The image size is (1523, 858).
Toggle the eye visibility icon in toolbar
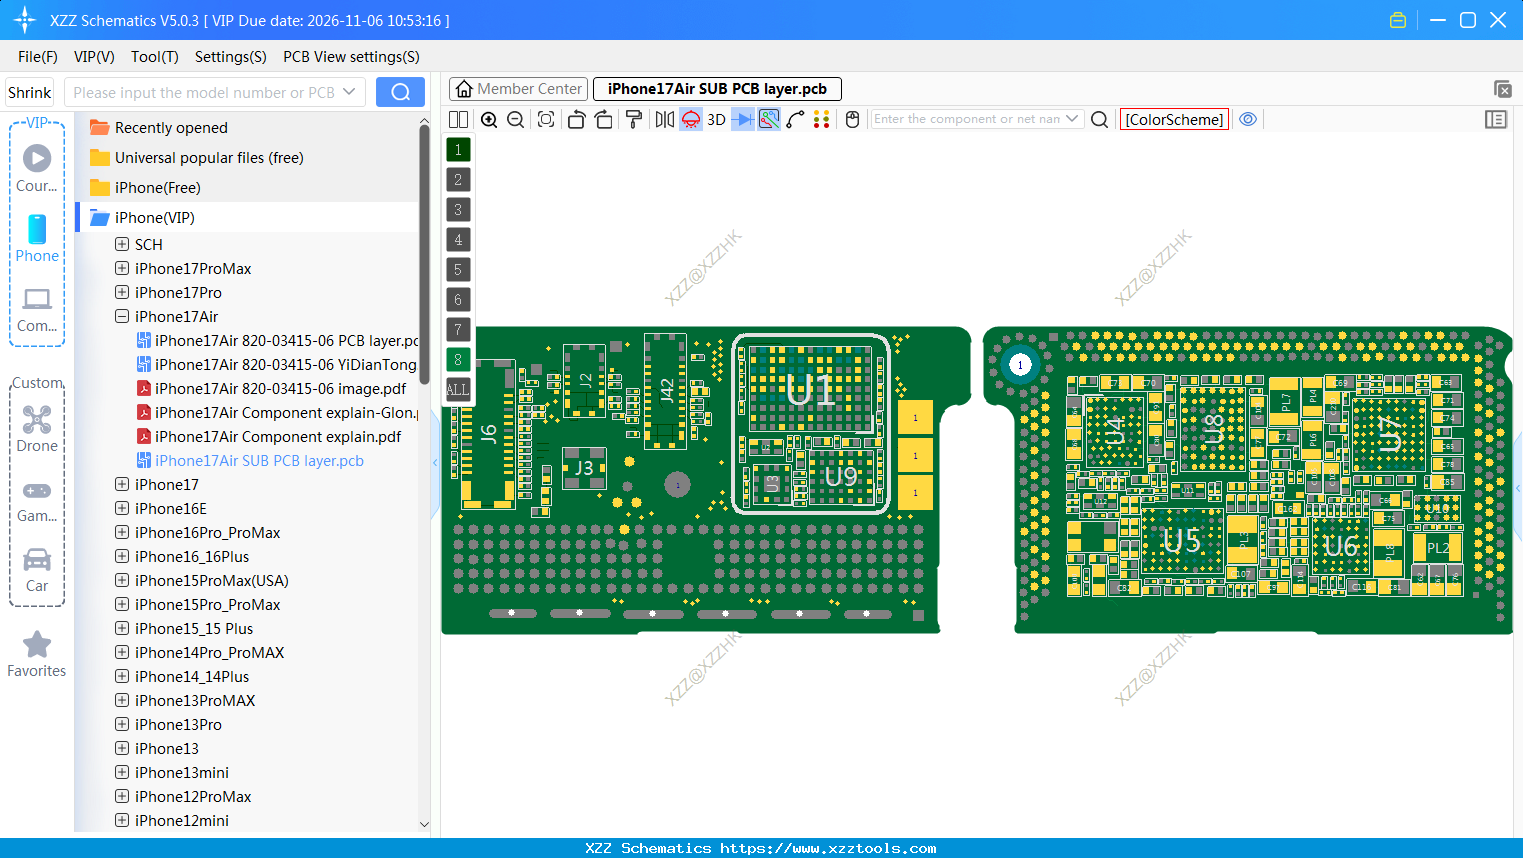click(1248, 119)
